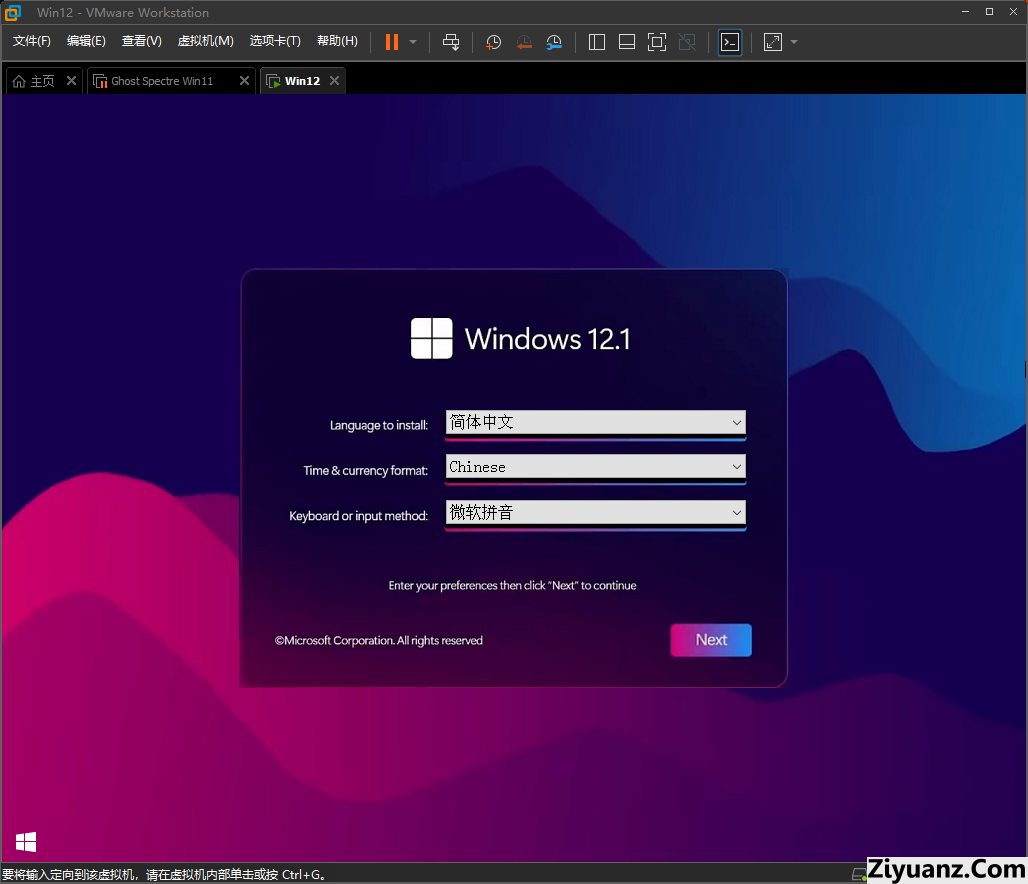Click the pause virtual machine icon
Viewport: 1028px width, 884px height.
[x=391, y=42]
